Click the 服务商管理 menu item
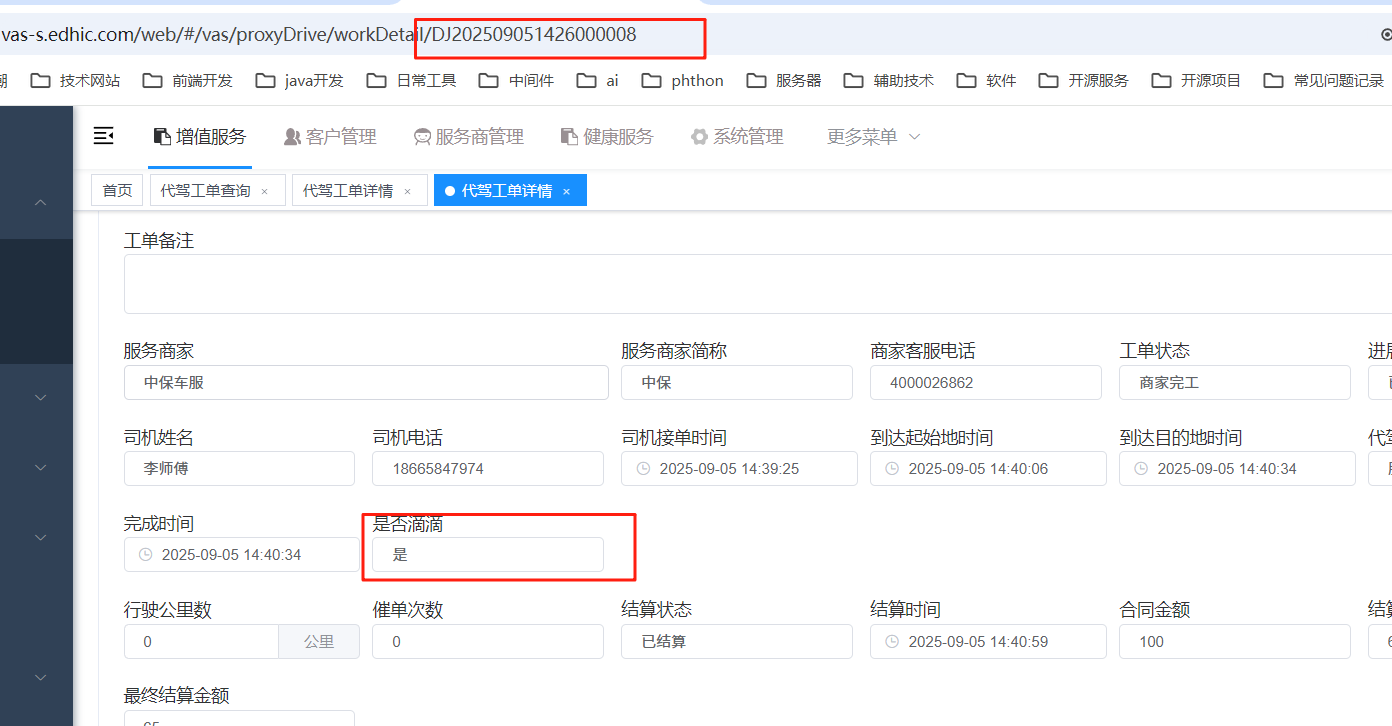 click(x=468, y=137)
